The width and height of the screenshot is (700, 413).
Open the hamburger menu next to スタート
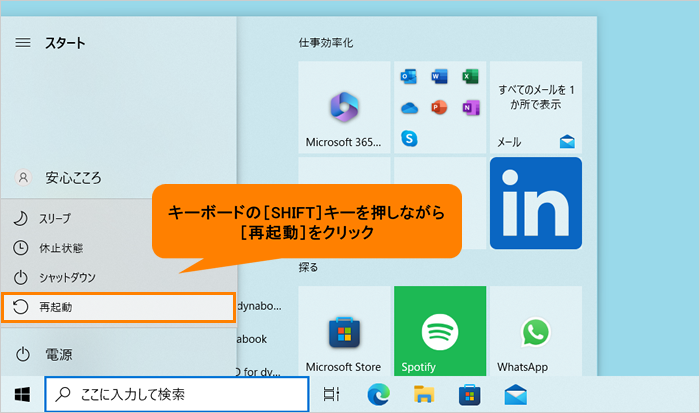pos(23,42)
